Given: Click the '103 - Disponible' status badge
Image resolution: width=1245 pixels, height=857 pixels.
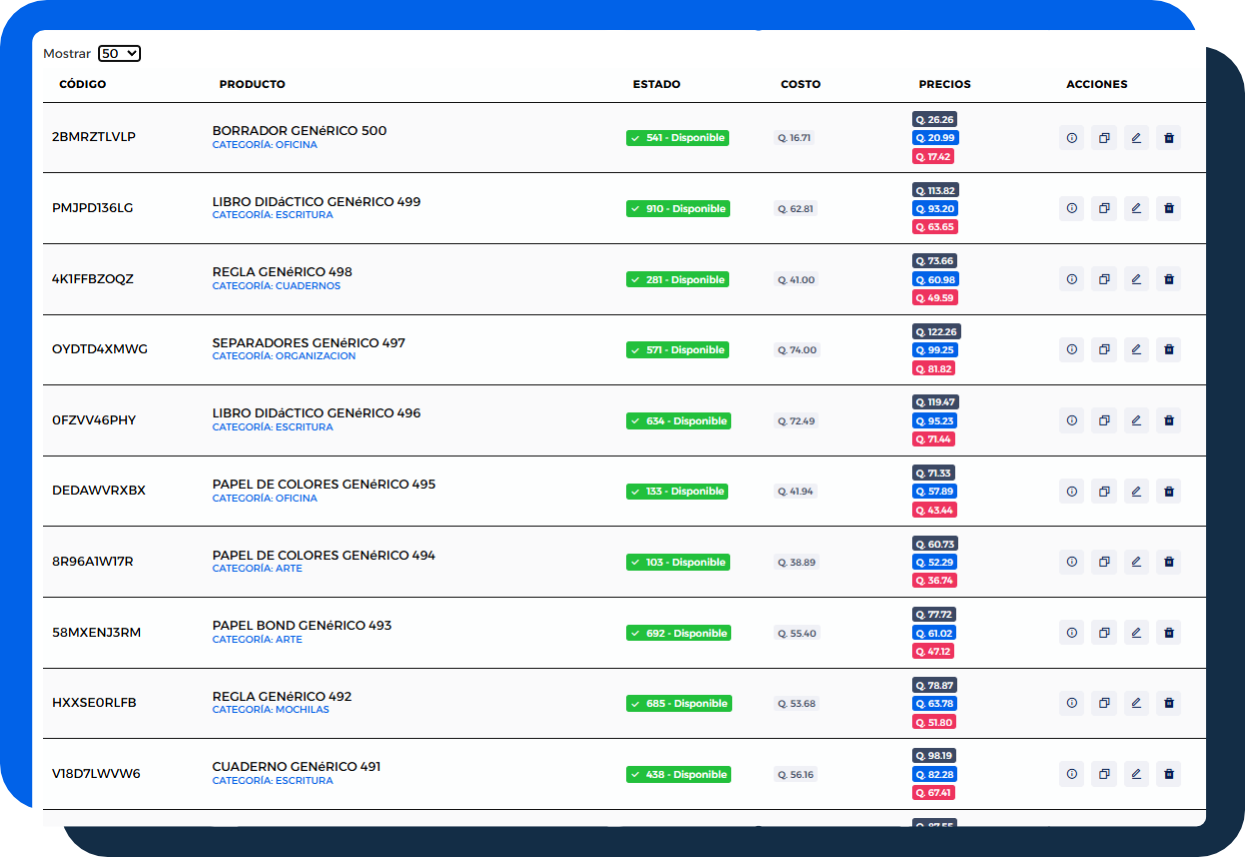Looking at the screenshot, I should (x=677, y=562).
